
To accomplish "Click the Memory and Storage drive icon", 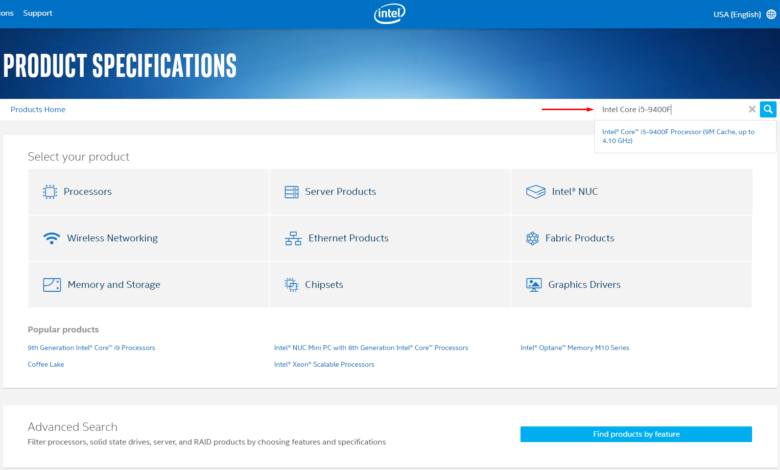I will click(52, 284).
